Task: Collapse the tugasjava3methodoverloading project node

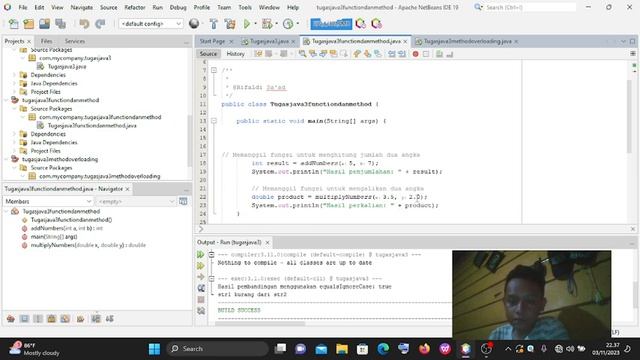Action: coord(7,159)
